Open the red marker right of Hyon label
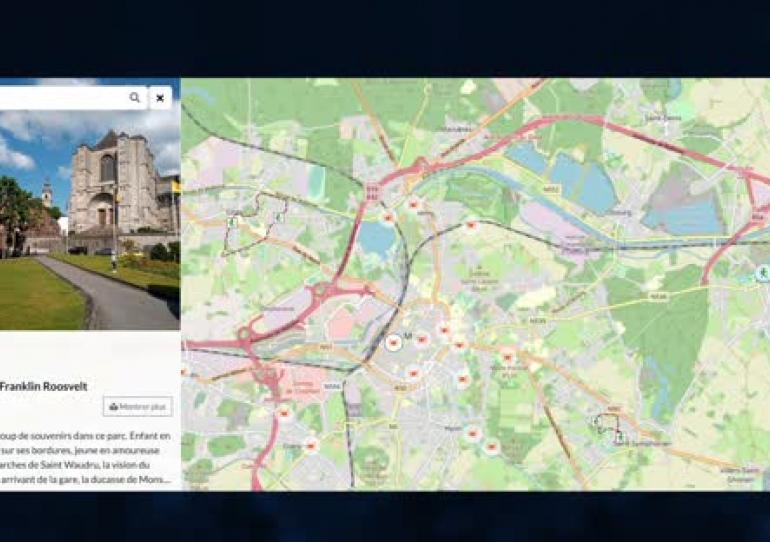 473,433
